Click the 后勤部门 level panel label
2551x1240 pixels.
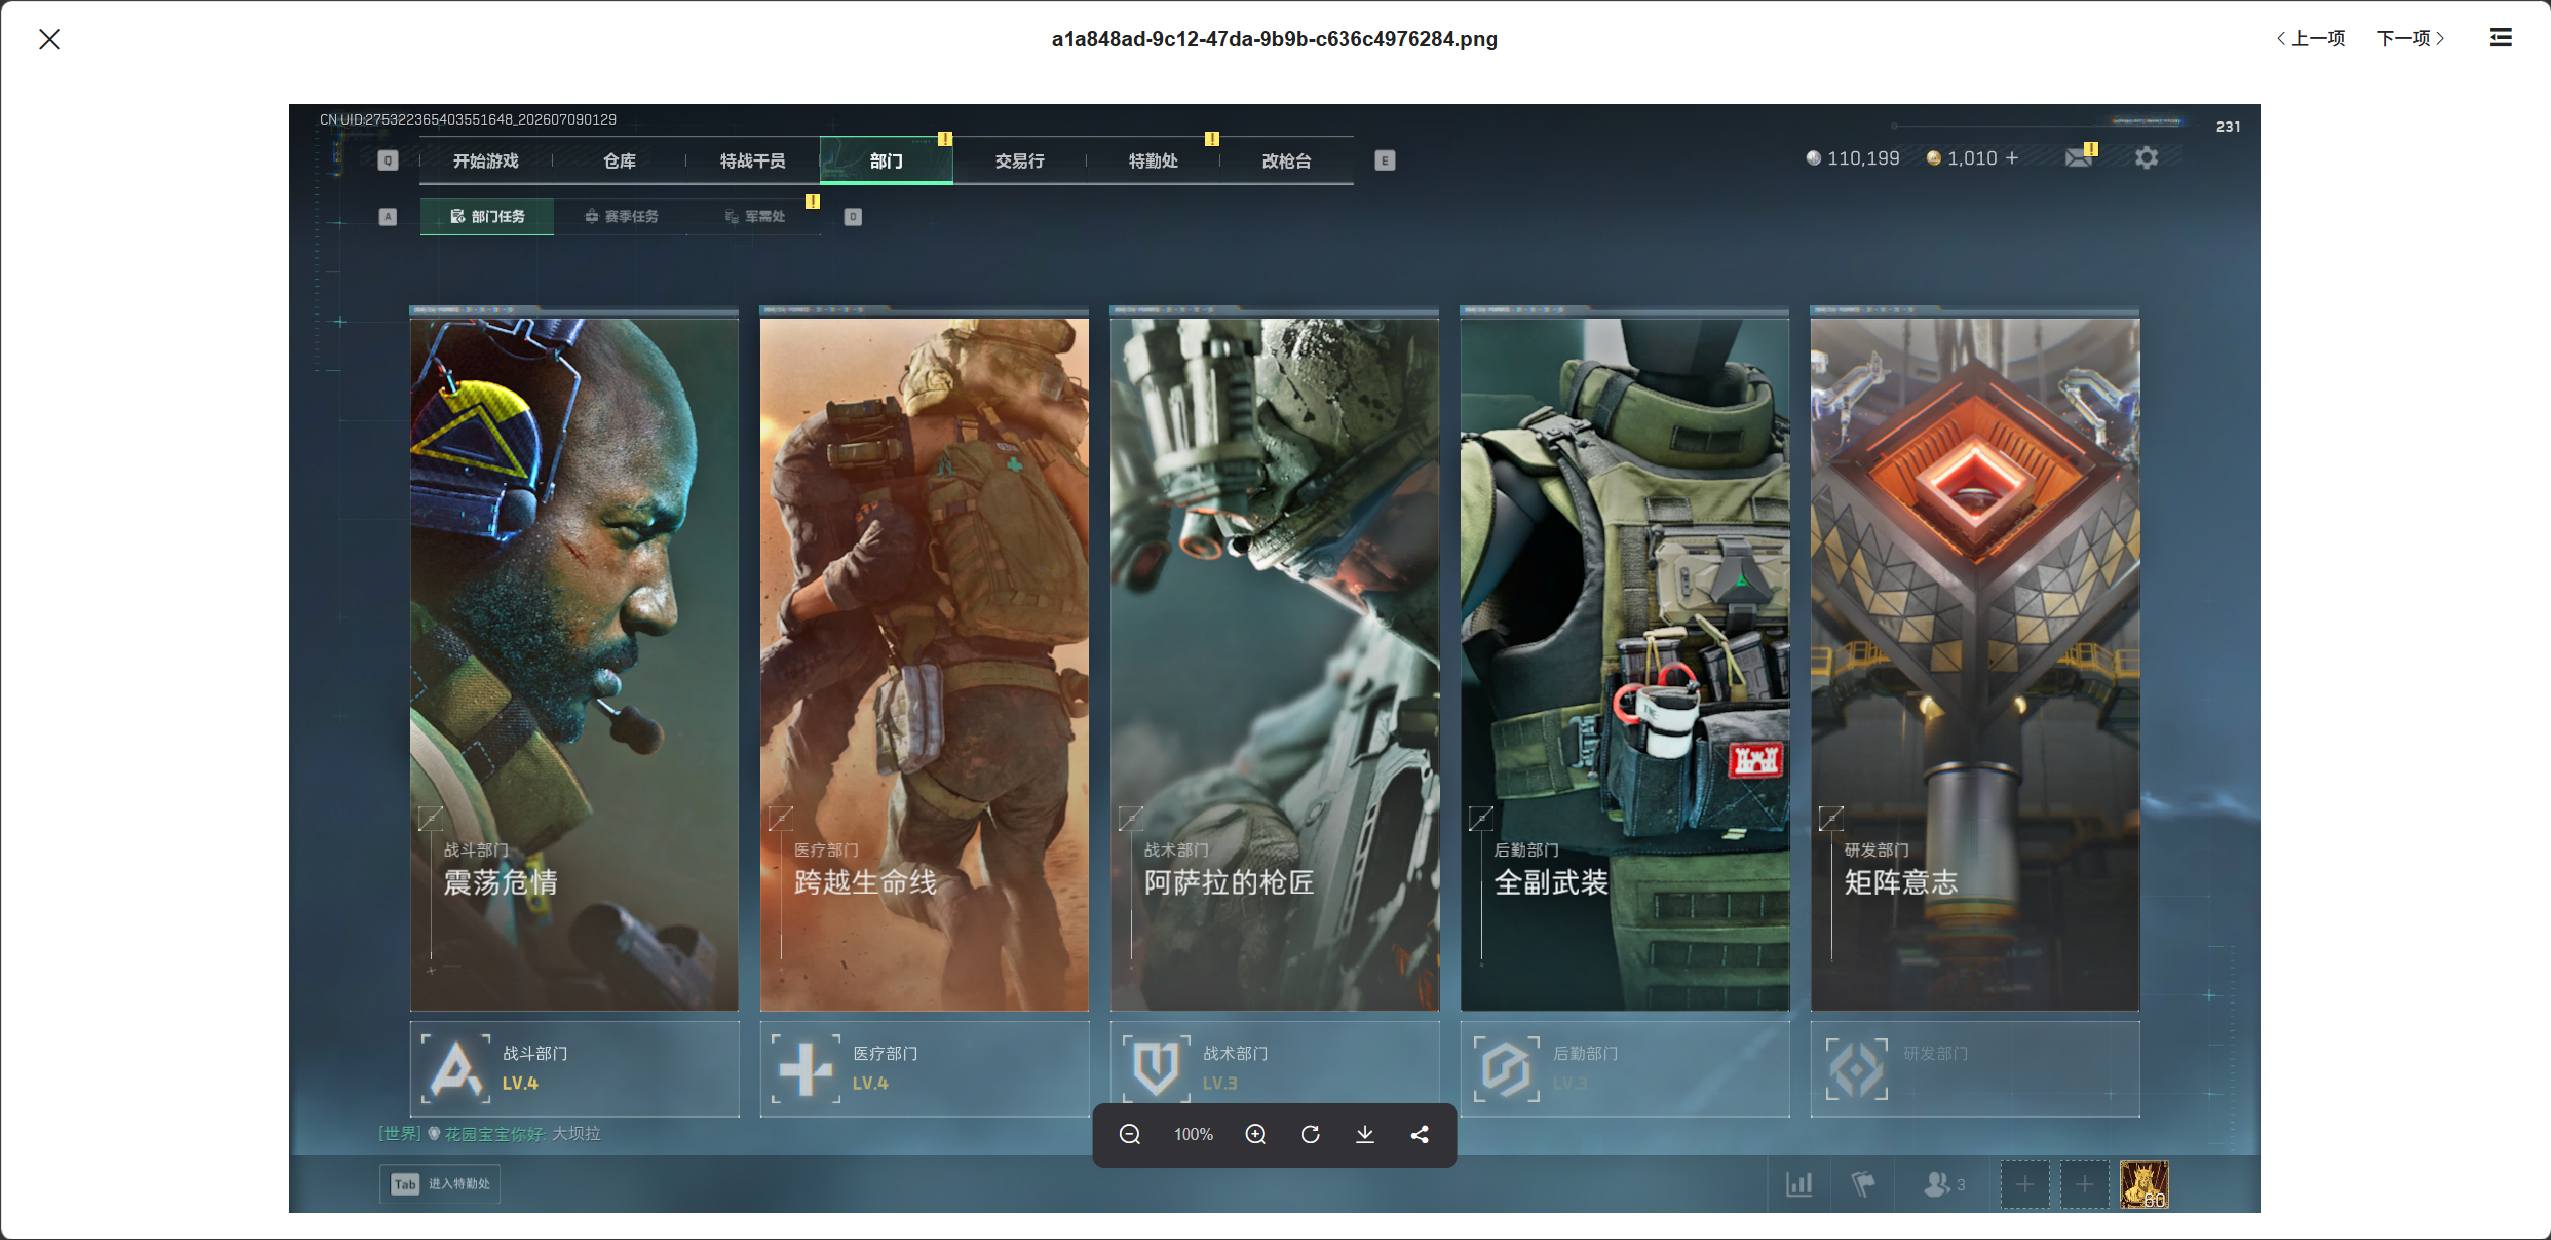point(1585,1053)
